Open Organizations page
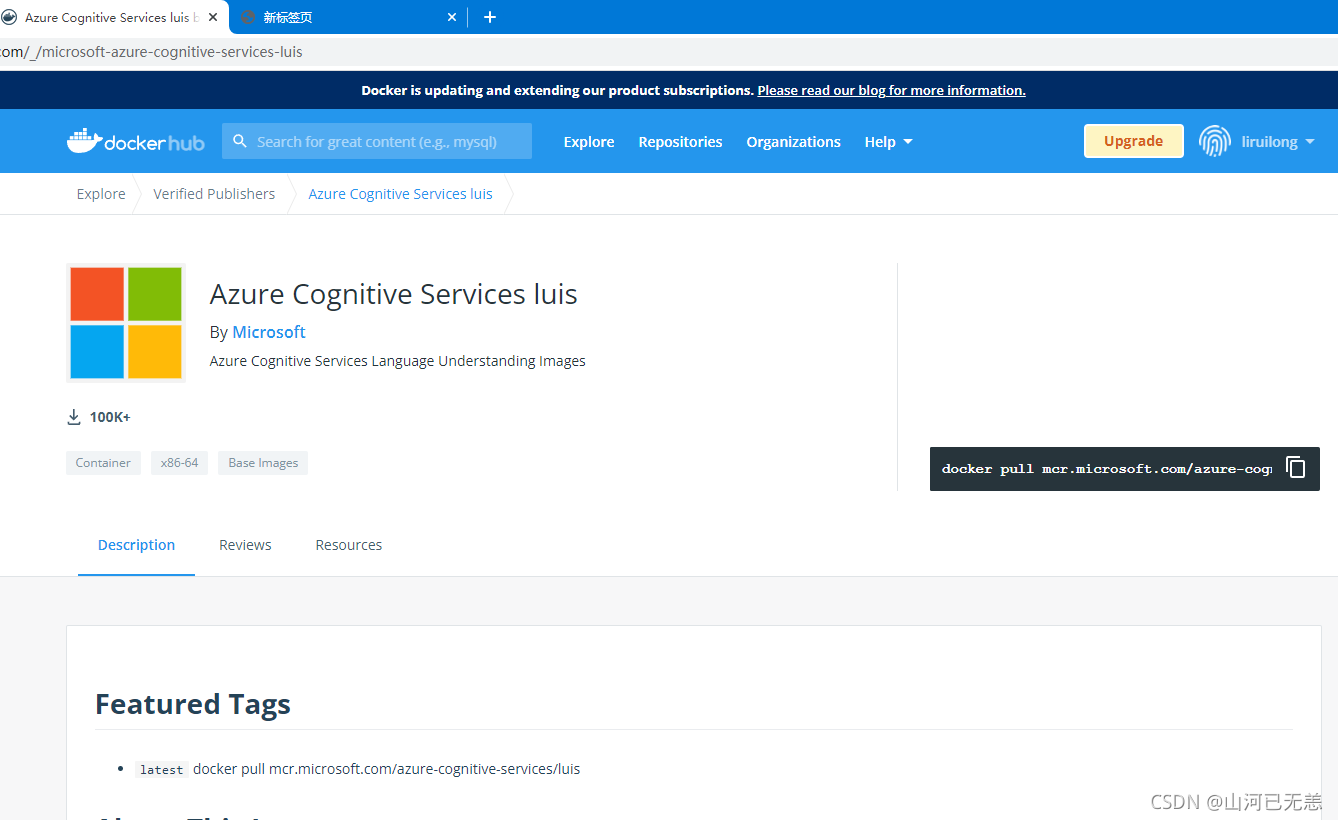Screen dimensions: 1338x820 (x=793, y=142)
